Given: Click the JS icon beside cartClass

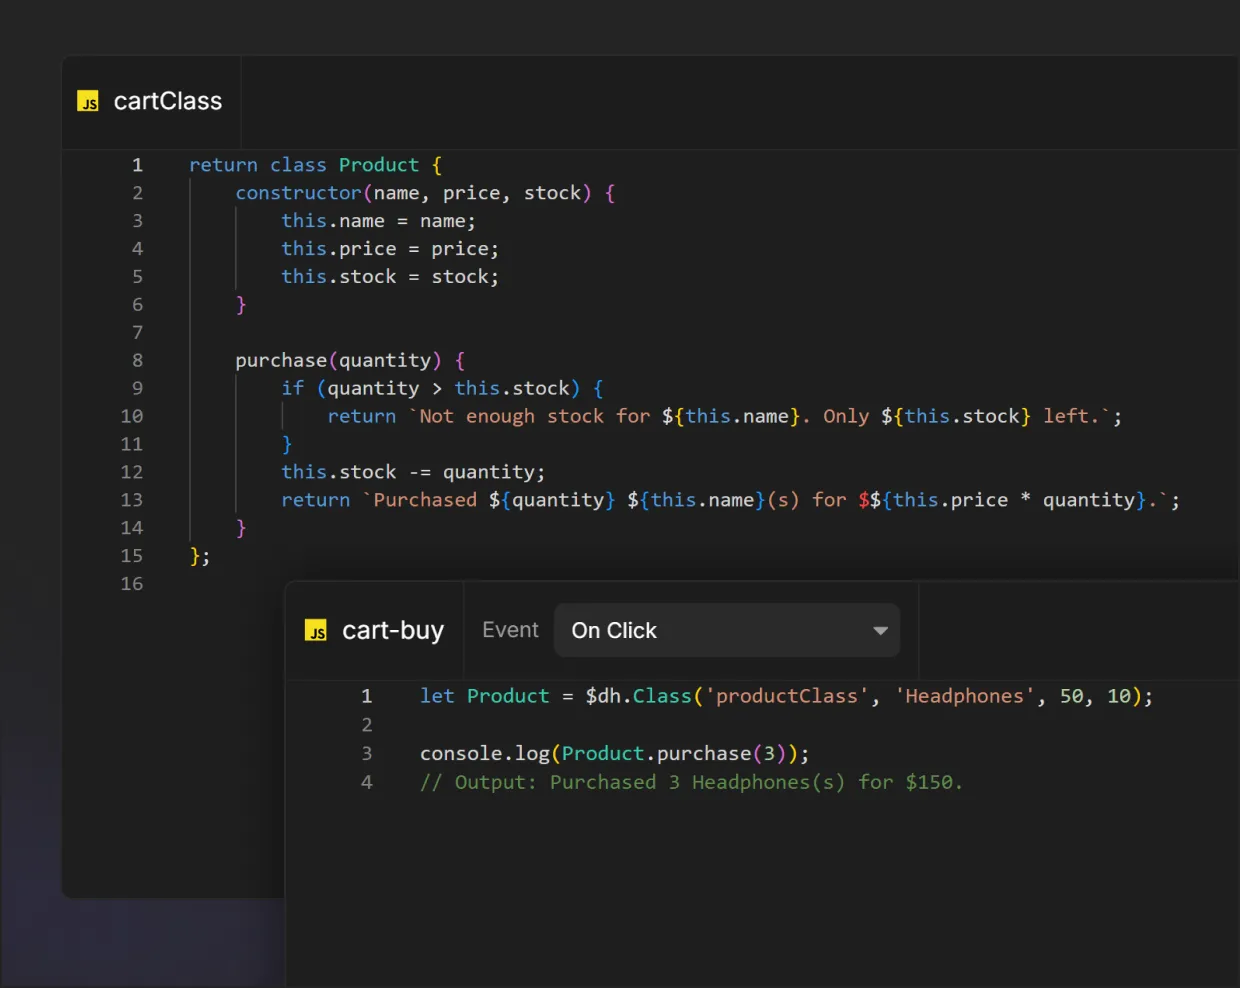Looking at the screenshot, I should tap(88, 101).
